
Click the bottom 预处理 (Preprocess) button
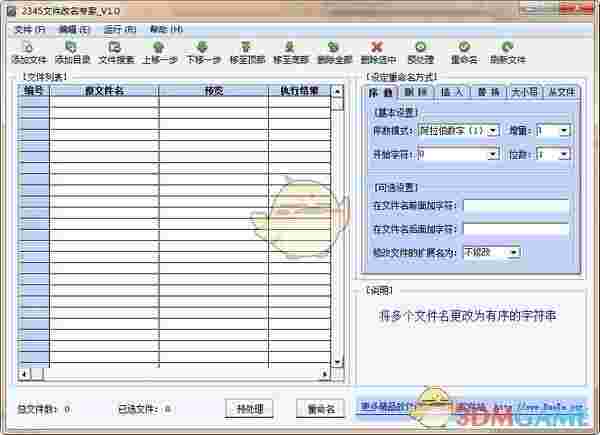tap(249, 409)
